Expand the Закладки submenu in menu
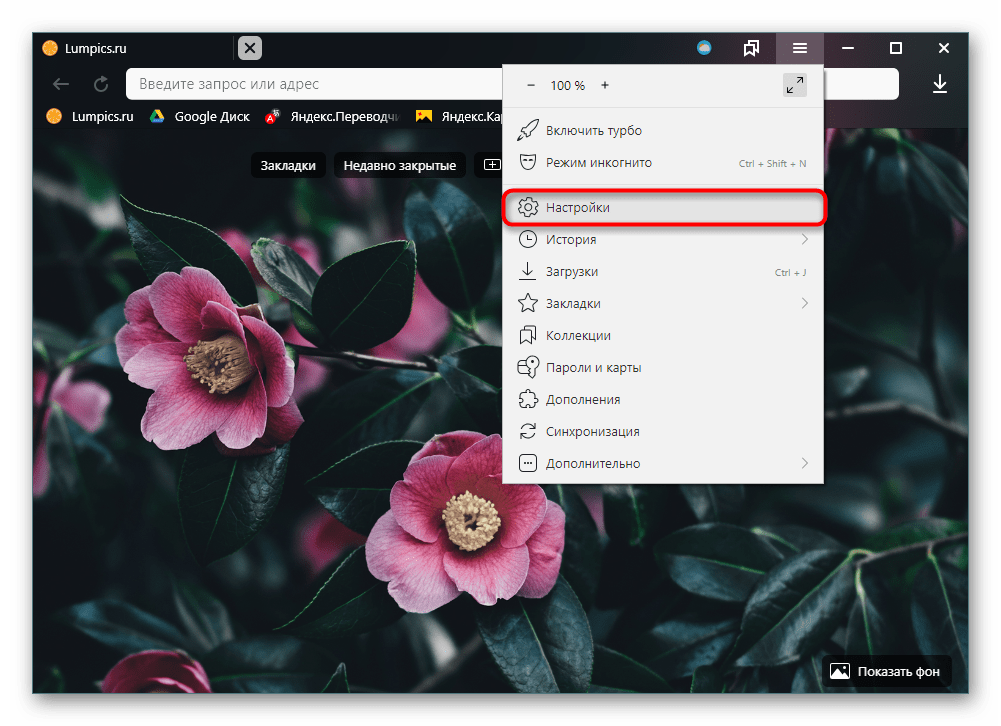Screen dimensions: 1001x726 tap(804, 304)
